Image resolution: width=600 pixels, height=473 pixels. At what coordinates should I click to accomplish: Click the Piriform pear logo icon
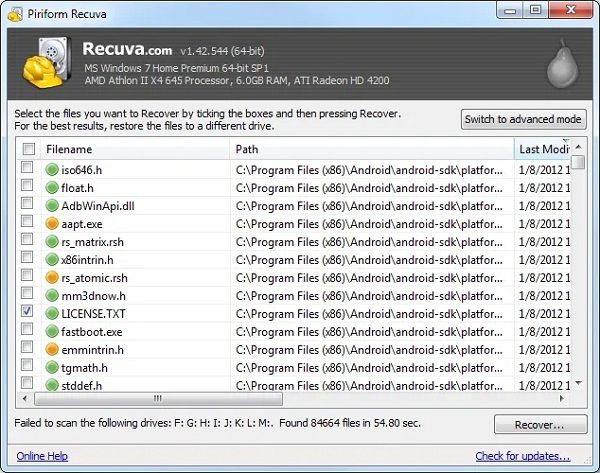tap(562, 64)
